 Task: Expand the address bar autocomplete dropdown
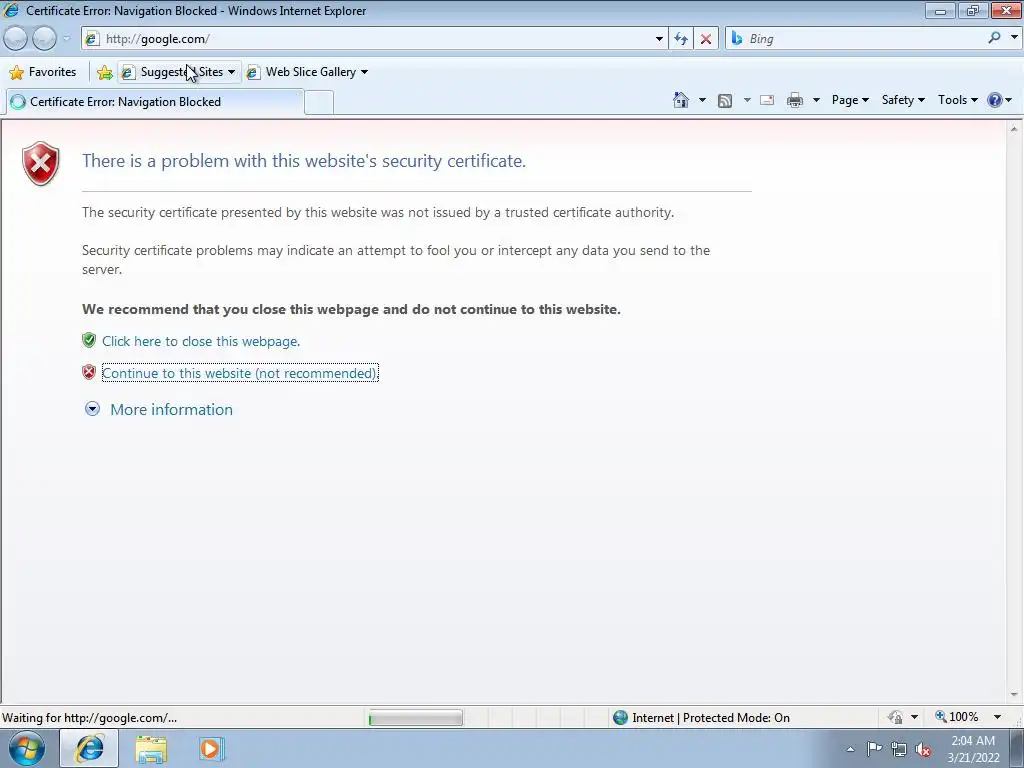[659, 39]
